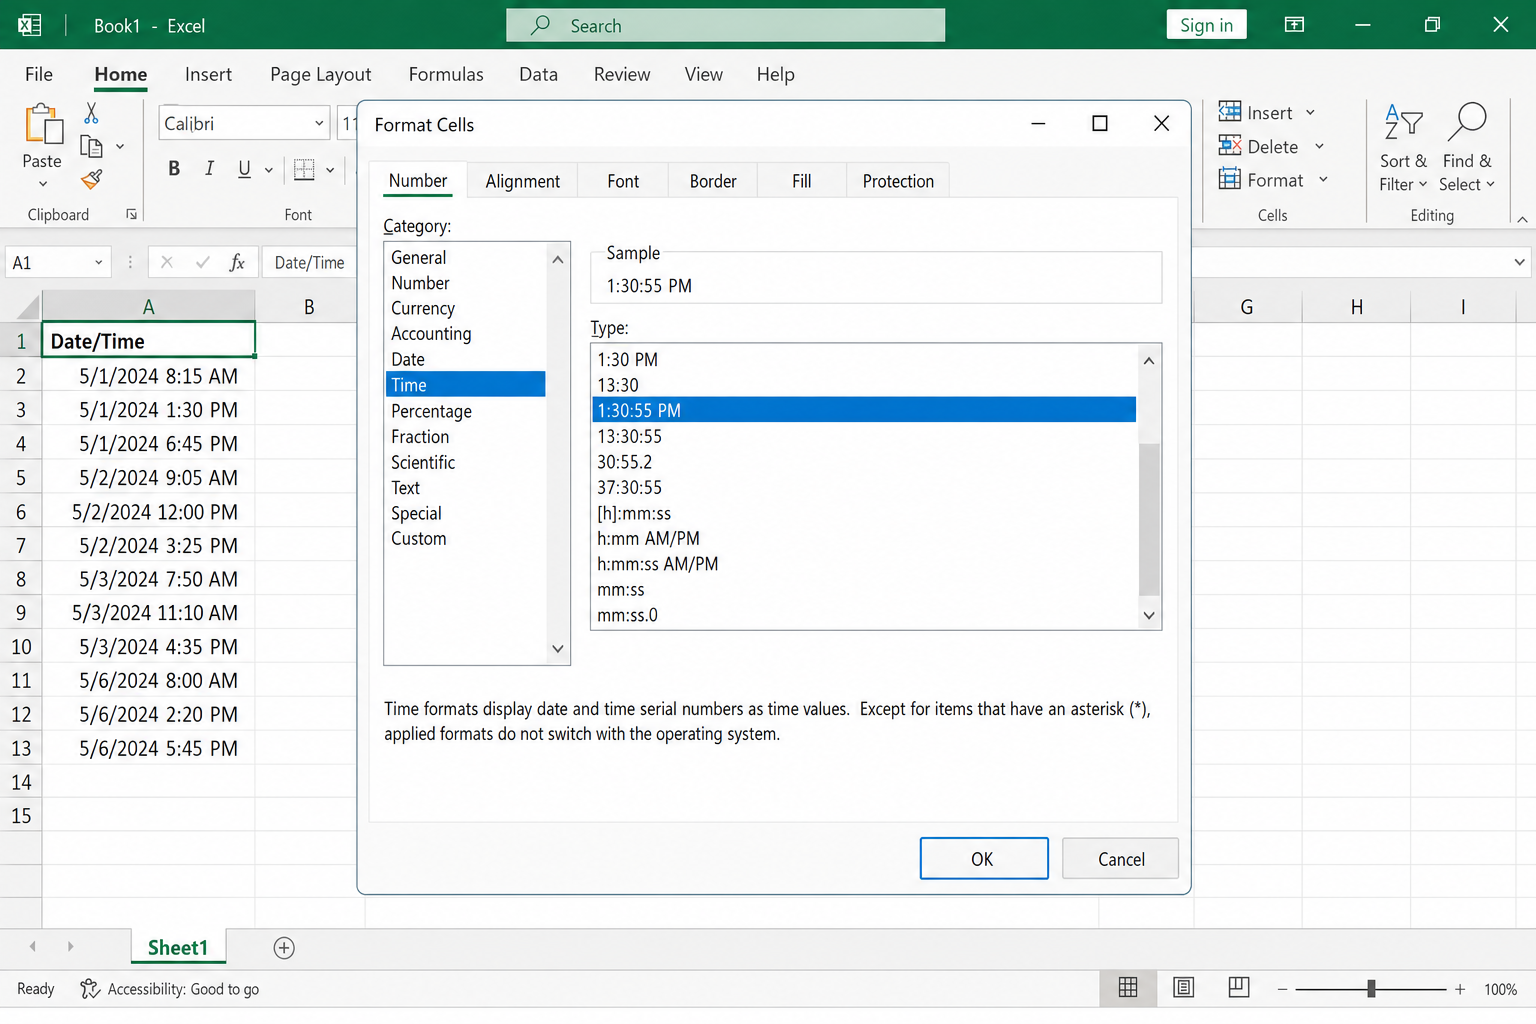Open the font name Calibri dropdown
Viewport: 1536px width, 1024px height.
pyautogui.click(x=319, y=124)
